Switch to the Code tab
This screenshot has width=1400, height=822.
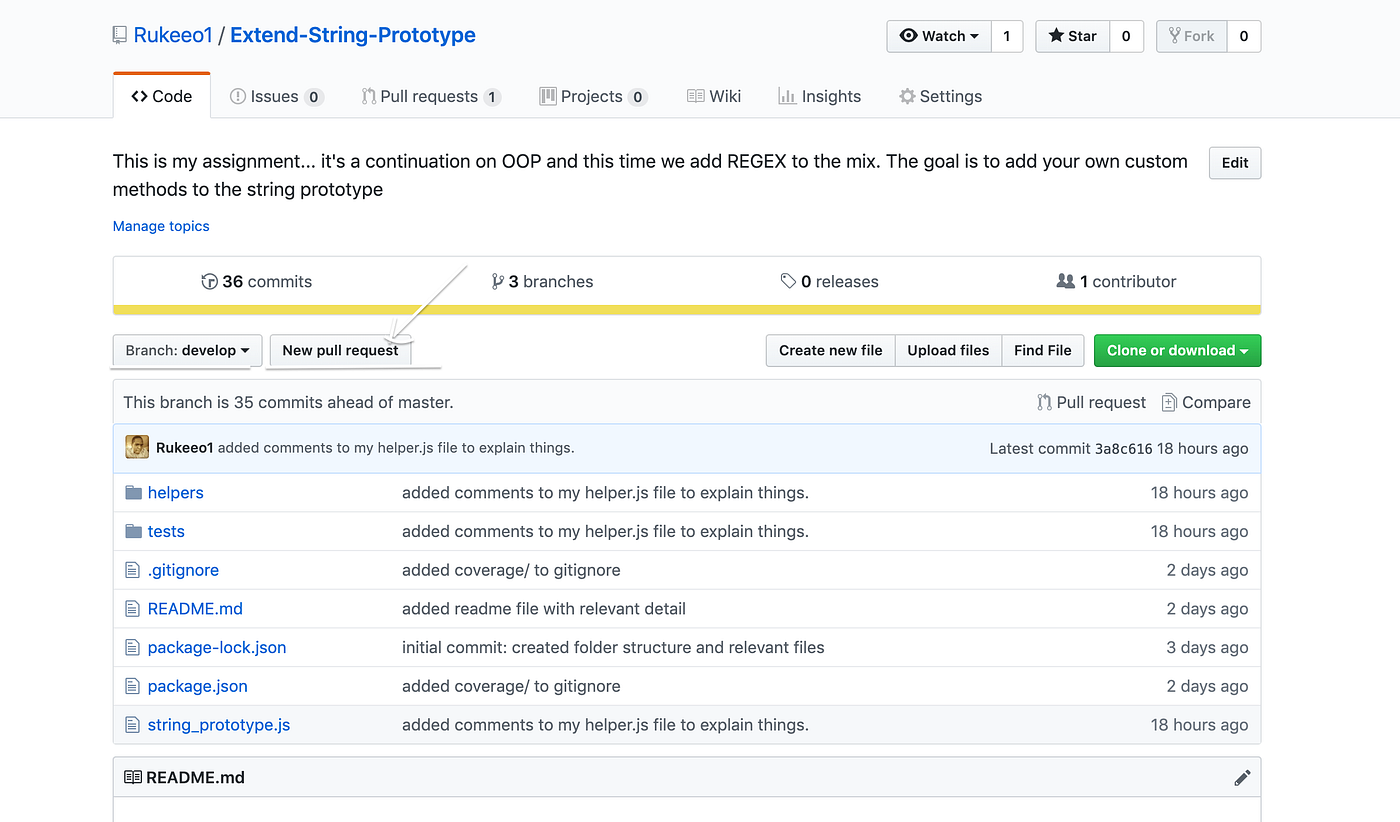161,96
